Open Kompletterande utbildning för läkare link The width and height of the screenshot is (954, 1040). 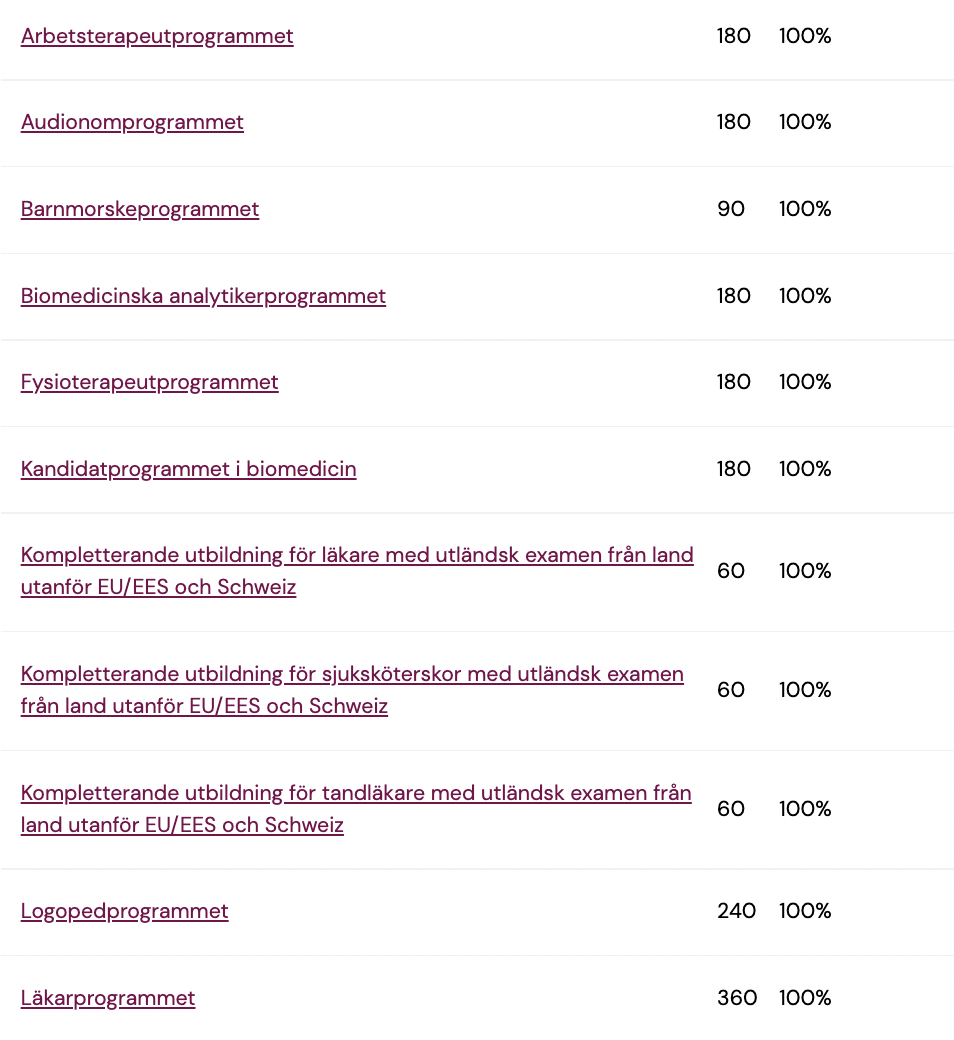tap(357, 571)
